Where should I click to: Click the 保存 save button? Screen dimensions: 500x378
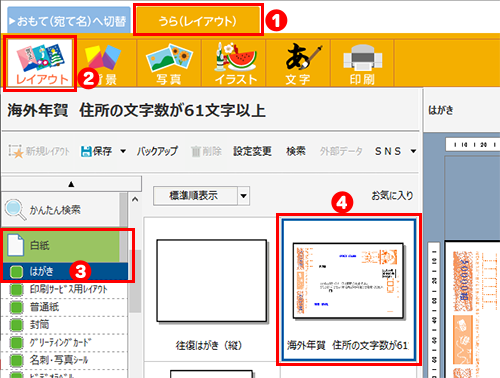[x=96, y=151]
